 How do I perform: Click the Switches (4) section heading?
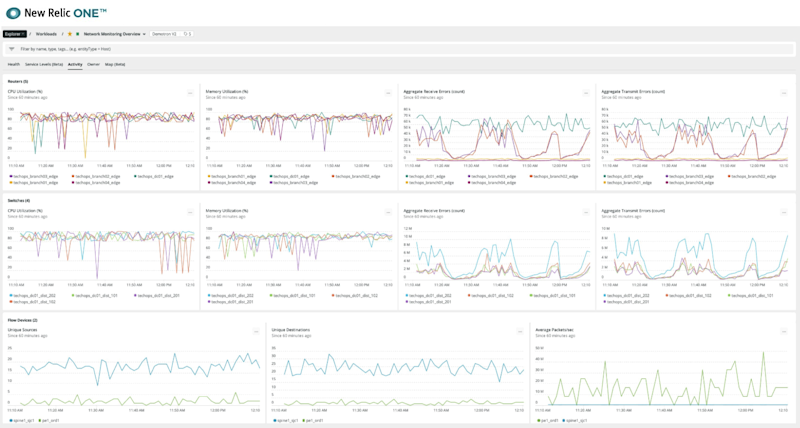click(x=19, y=200)
